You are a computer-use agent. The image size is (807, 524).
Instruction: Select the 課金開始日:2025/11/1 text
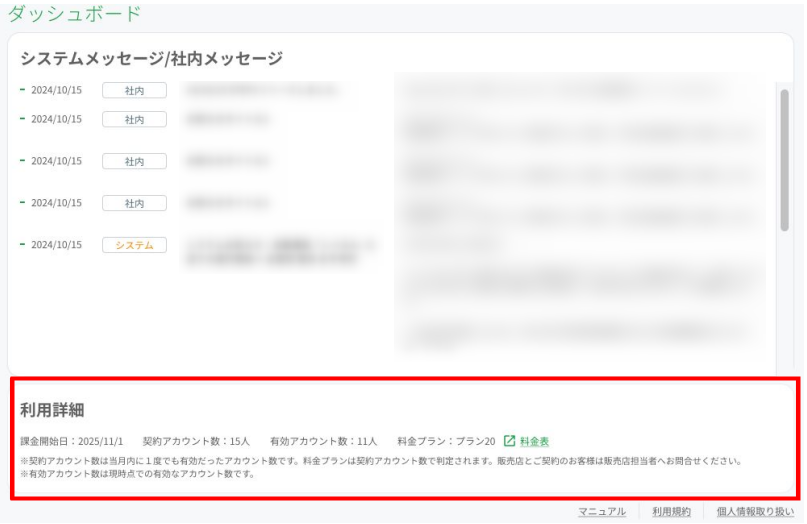point(72,441)
